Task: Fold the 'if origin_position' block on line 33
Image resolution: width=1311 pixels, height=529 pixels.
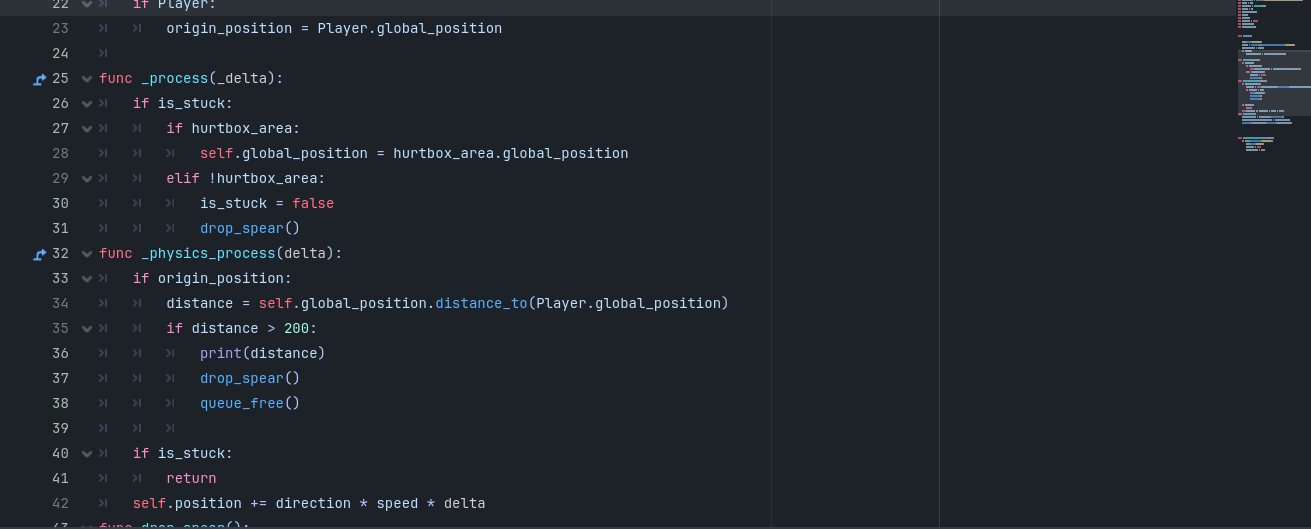Action: (87, 279)
